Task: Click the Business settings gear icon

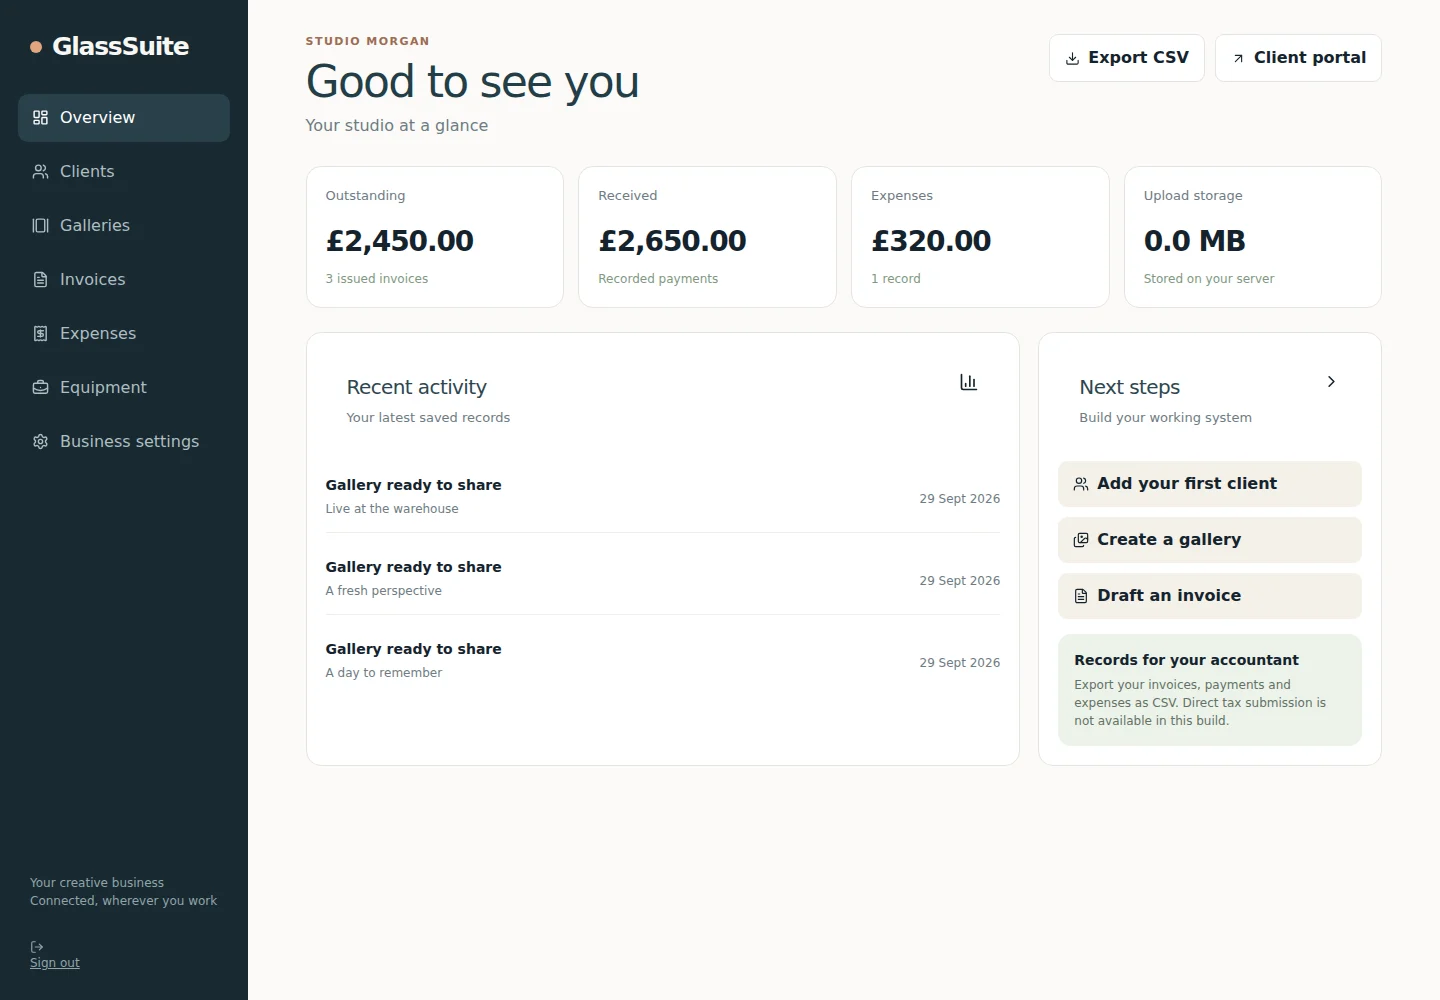Action: pos(40,442)
